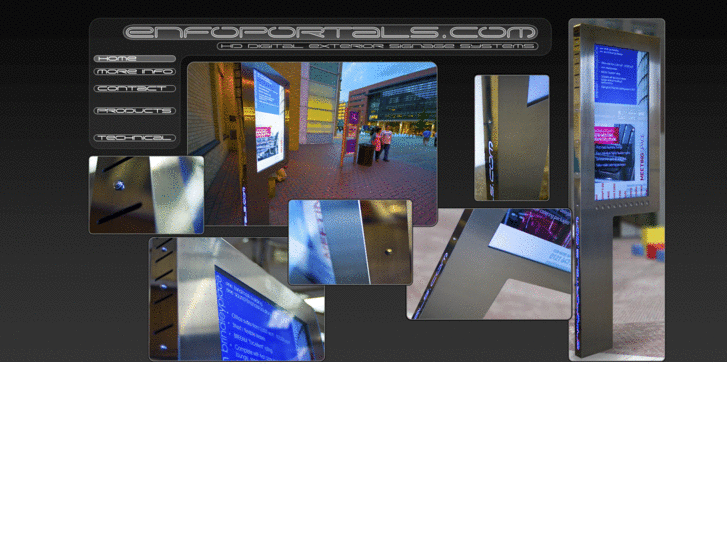Open the narrow side-profile kiosk thumbnail
The height and width of the screenshot is (545, 727).
(x=512, y=138)
